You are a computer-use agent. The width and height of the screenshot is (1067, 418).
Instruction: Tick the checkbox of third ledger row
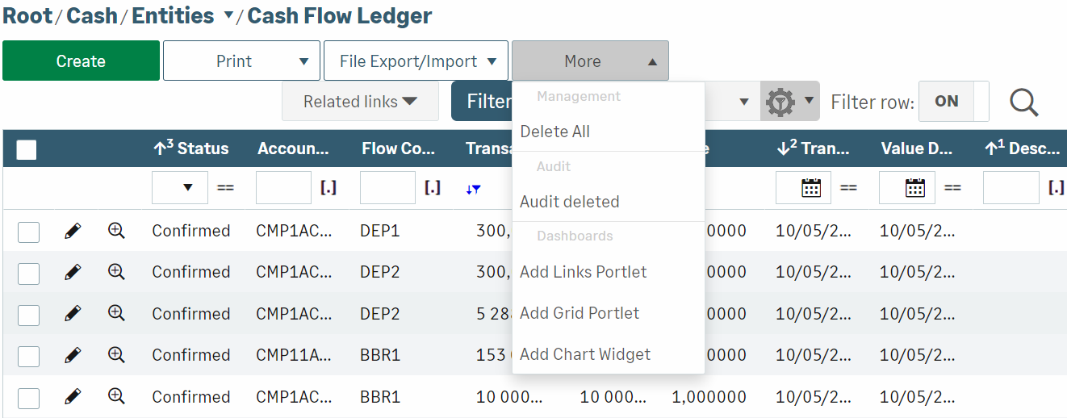29,314
